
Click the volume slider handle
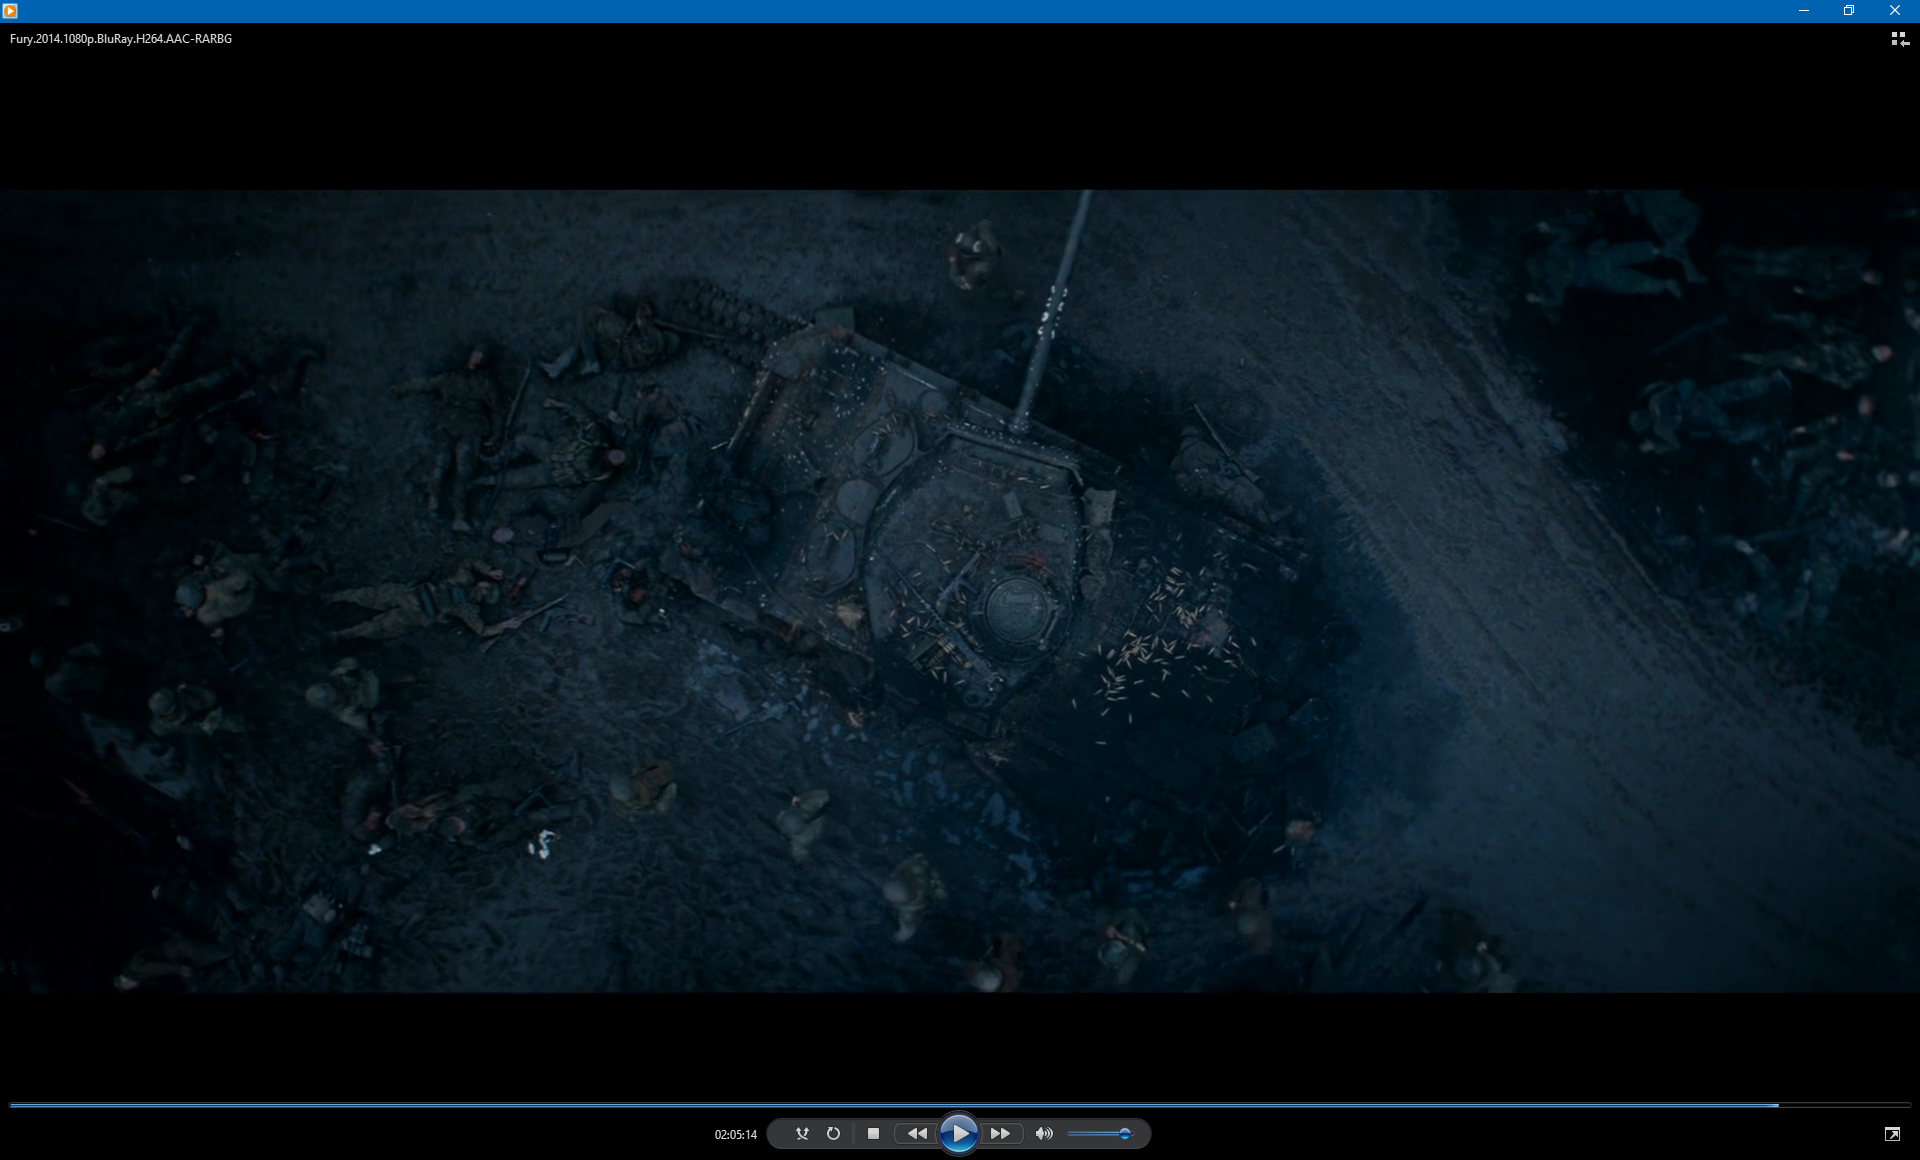tap(1125, 1133)
